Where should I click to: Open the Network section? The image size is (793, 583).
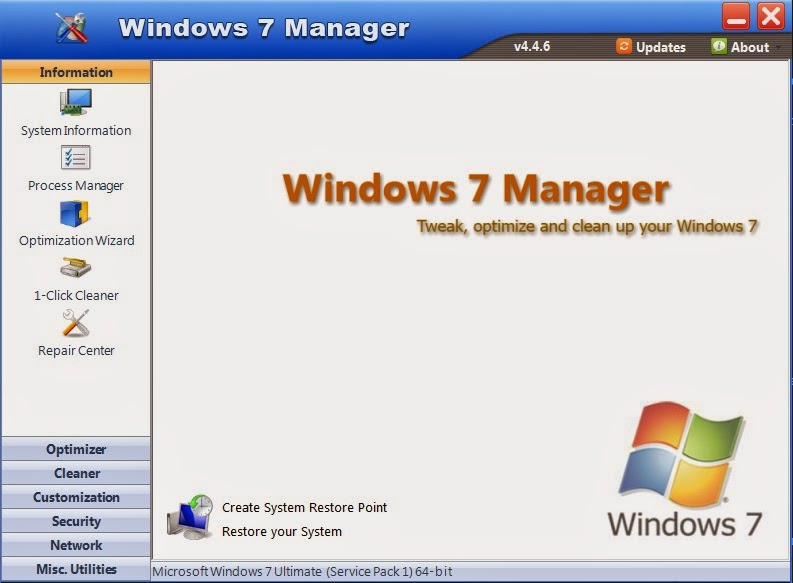(x=76, y=545)
